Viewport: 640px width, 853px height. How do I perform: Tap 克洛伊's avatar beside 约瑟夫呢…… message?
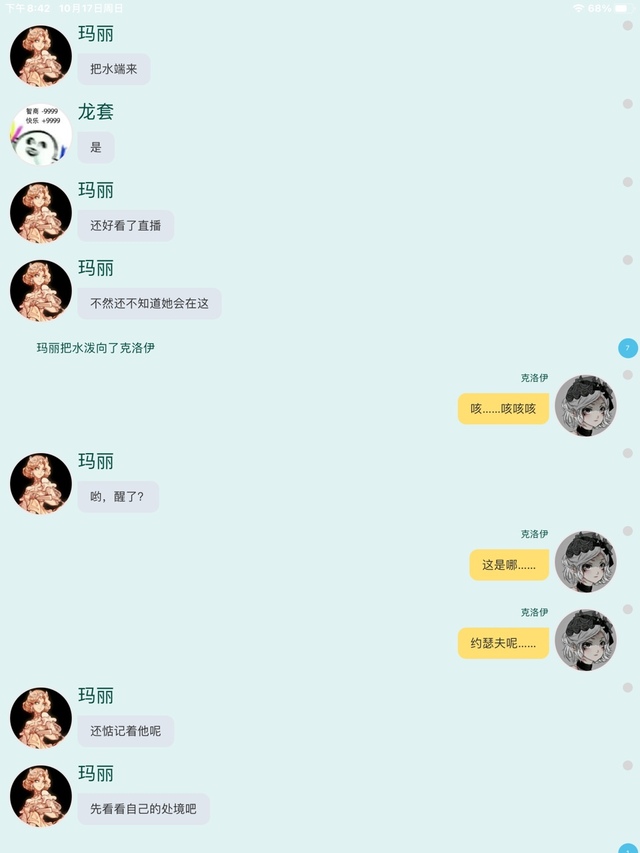tap(586, 640)
